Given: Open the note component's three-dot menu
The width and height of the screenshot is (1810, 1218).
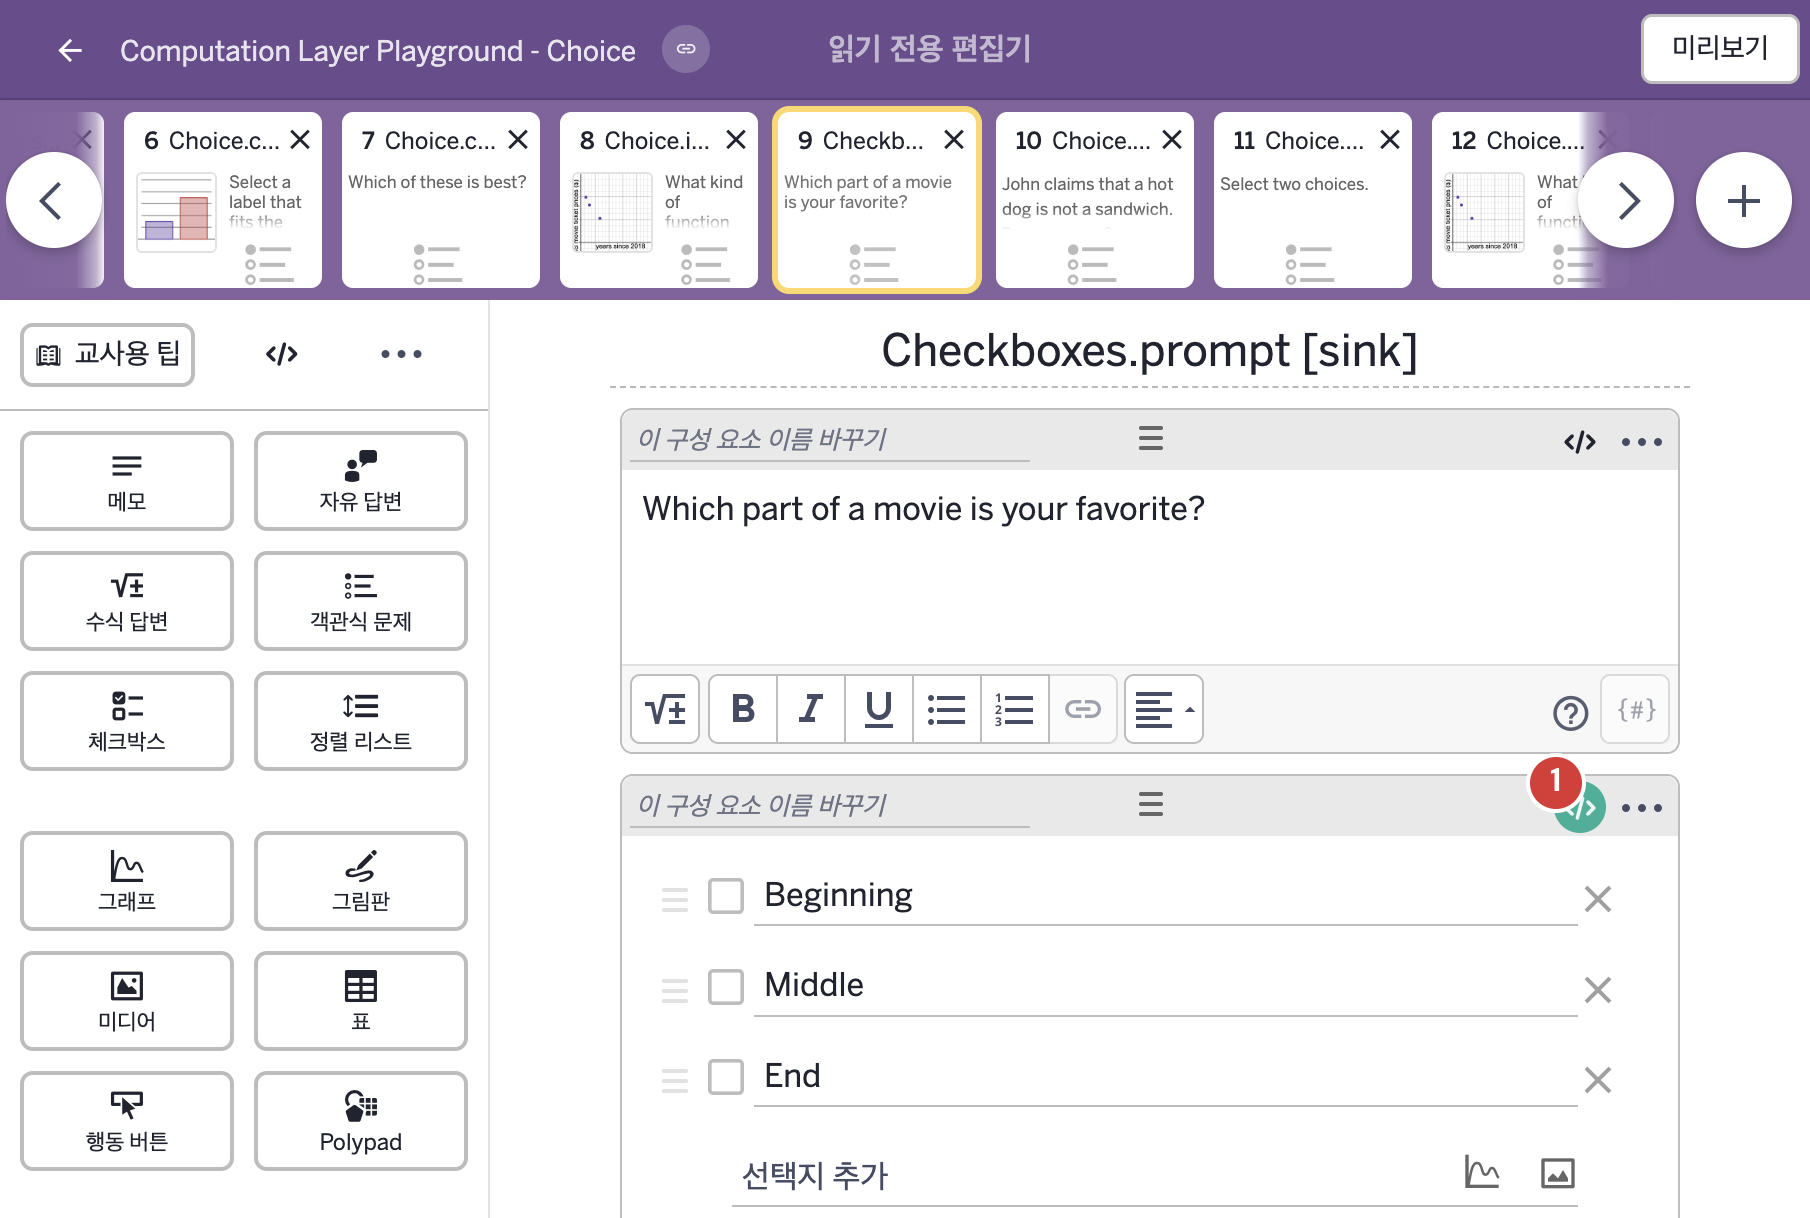Looking at the screenshot, I should (1642, 442).
